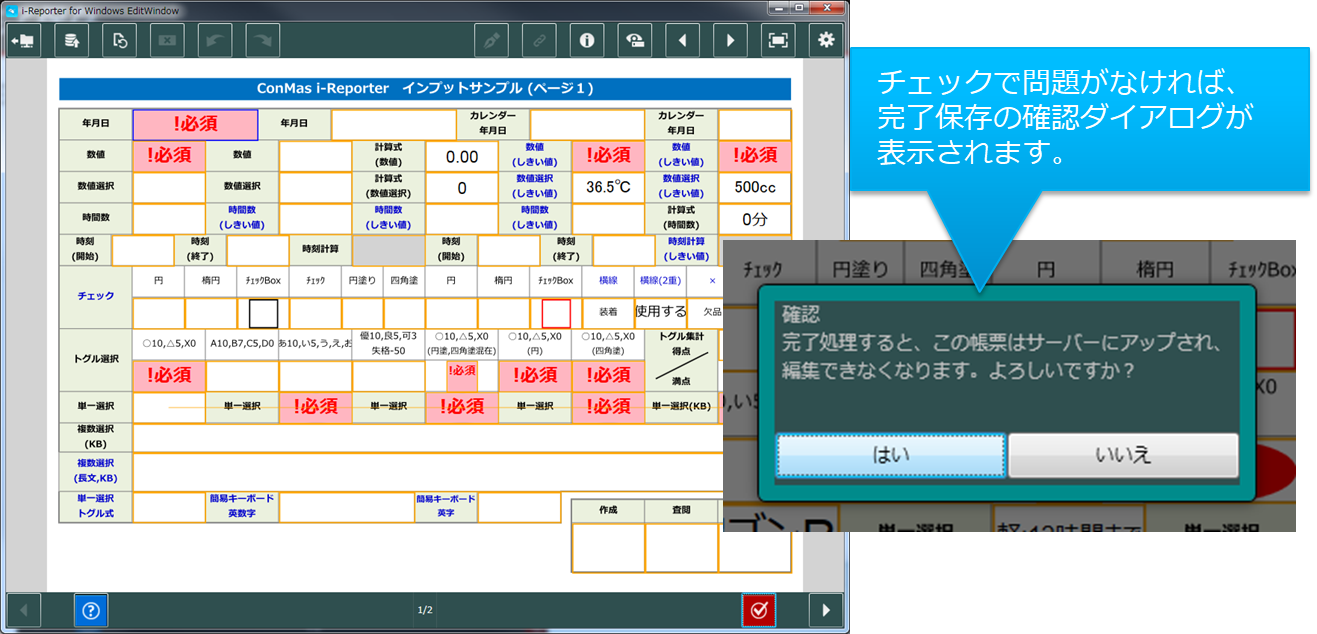Open the 36.5℃ numeric selection field

(608, 188)
